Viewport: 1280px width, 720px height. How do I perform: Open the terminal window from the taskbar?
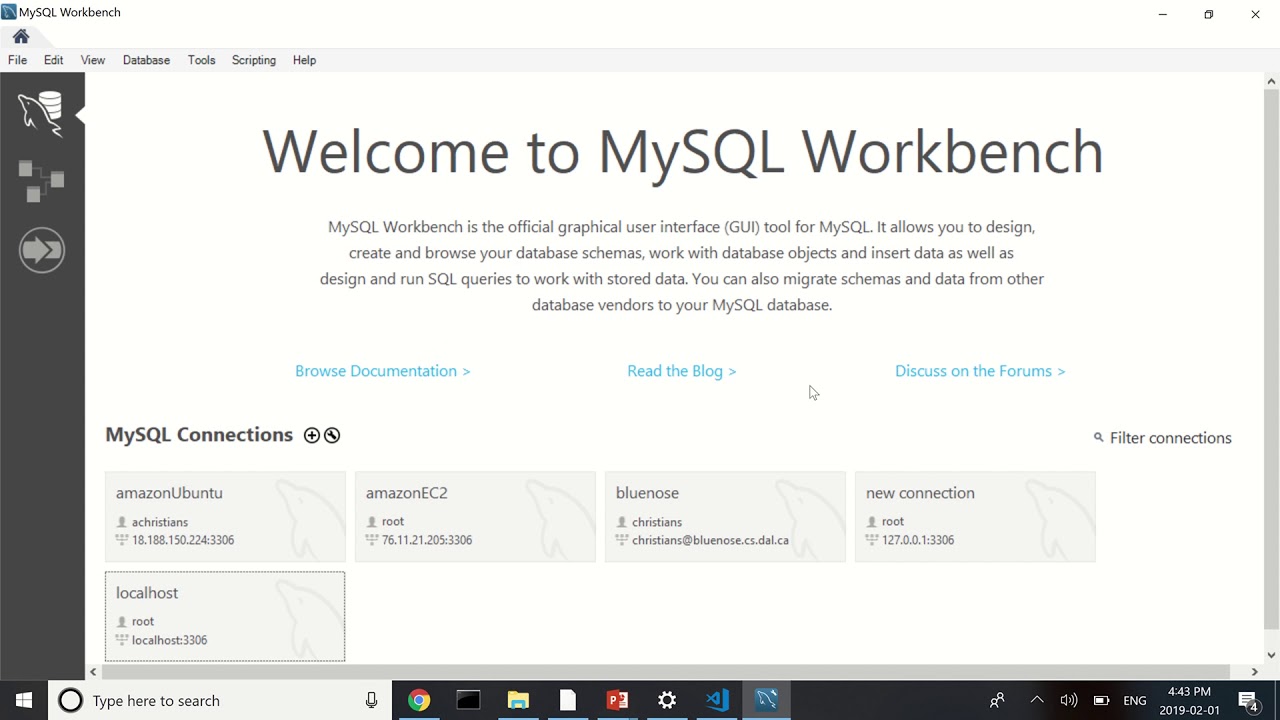(468, 700)
